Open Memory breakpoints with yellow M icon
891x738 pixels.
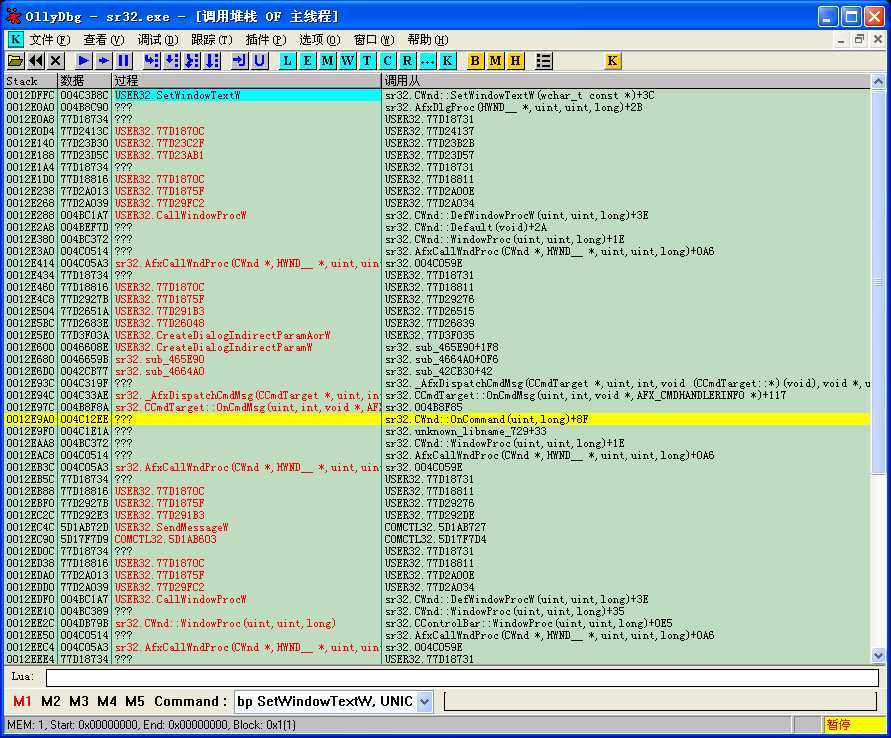click(x=496, y=60)
